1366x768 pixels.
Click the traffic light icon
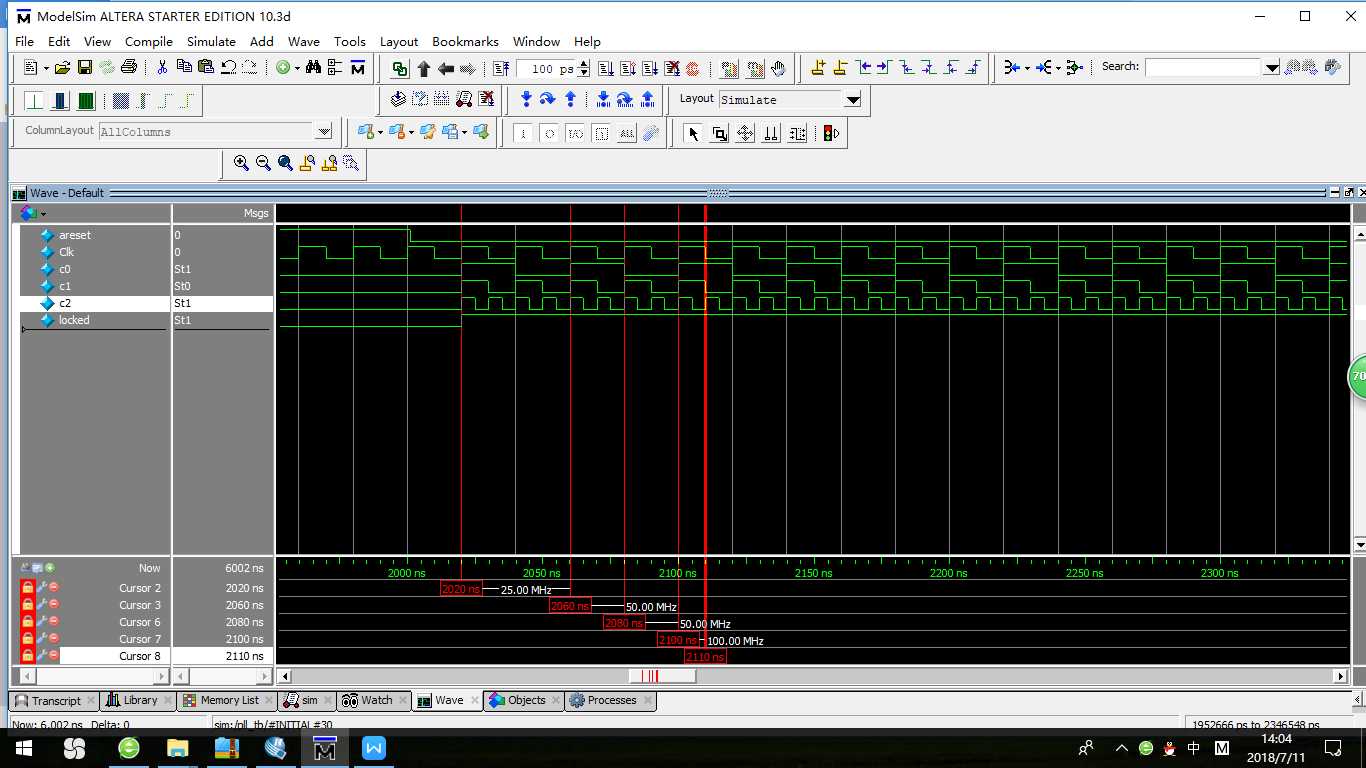tap(830, 133)
